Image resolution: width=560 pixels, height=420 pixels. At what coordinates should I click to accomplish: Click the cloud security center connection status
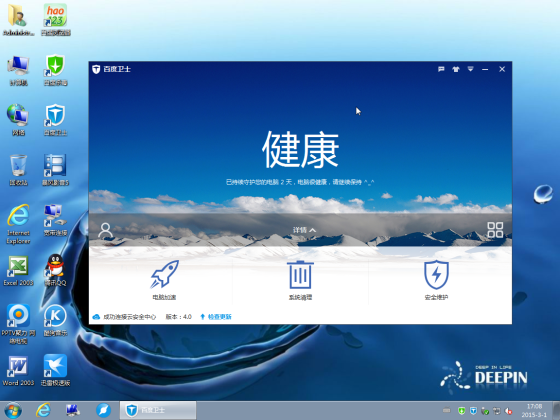click(x=124, y=316)
